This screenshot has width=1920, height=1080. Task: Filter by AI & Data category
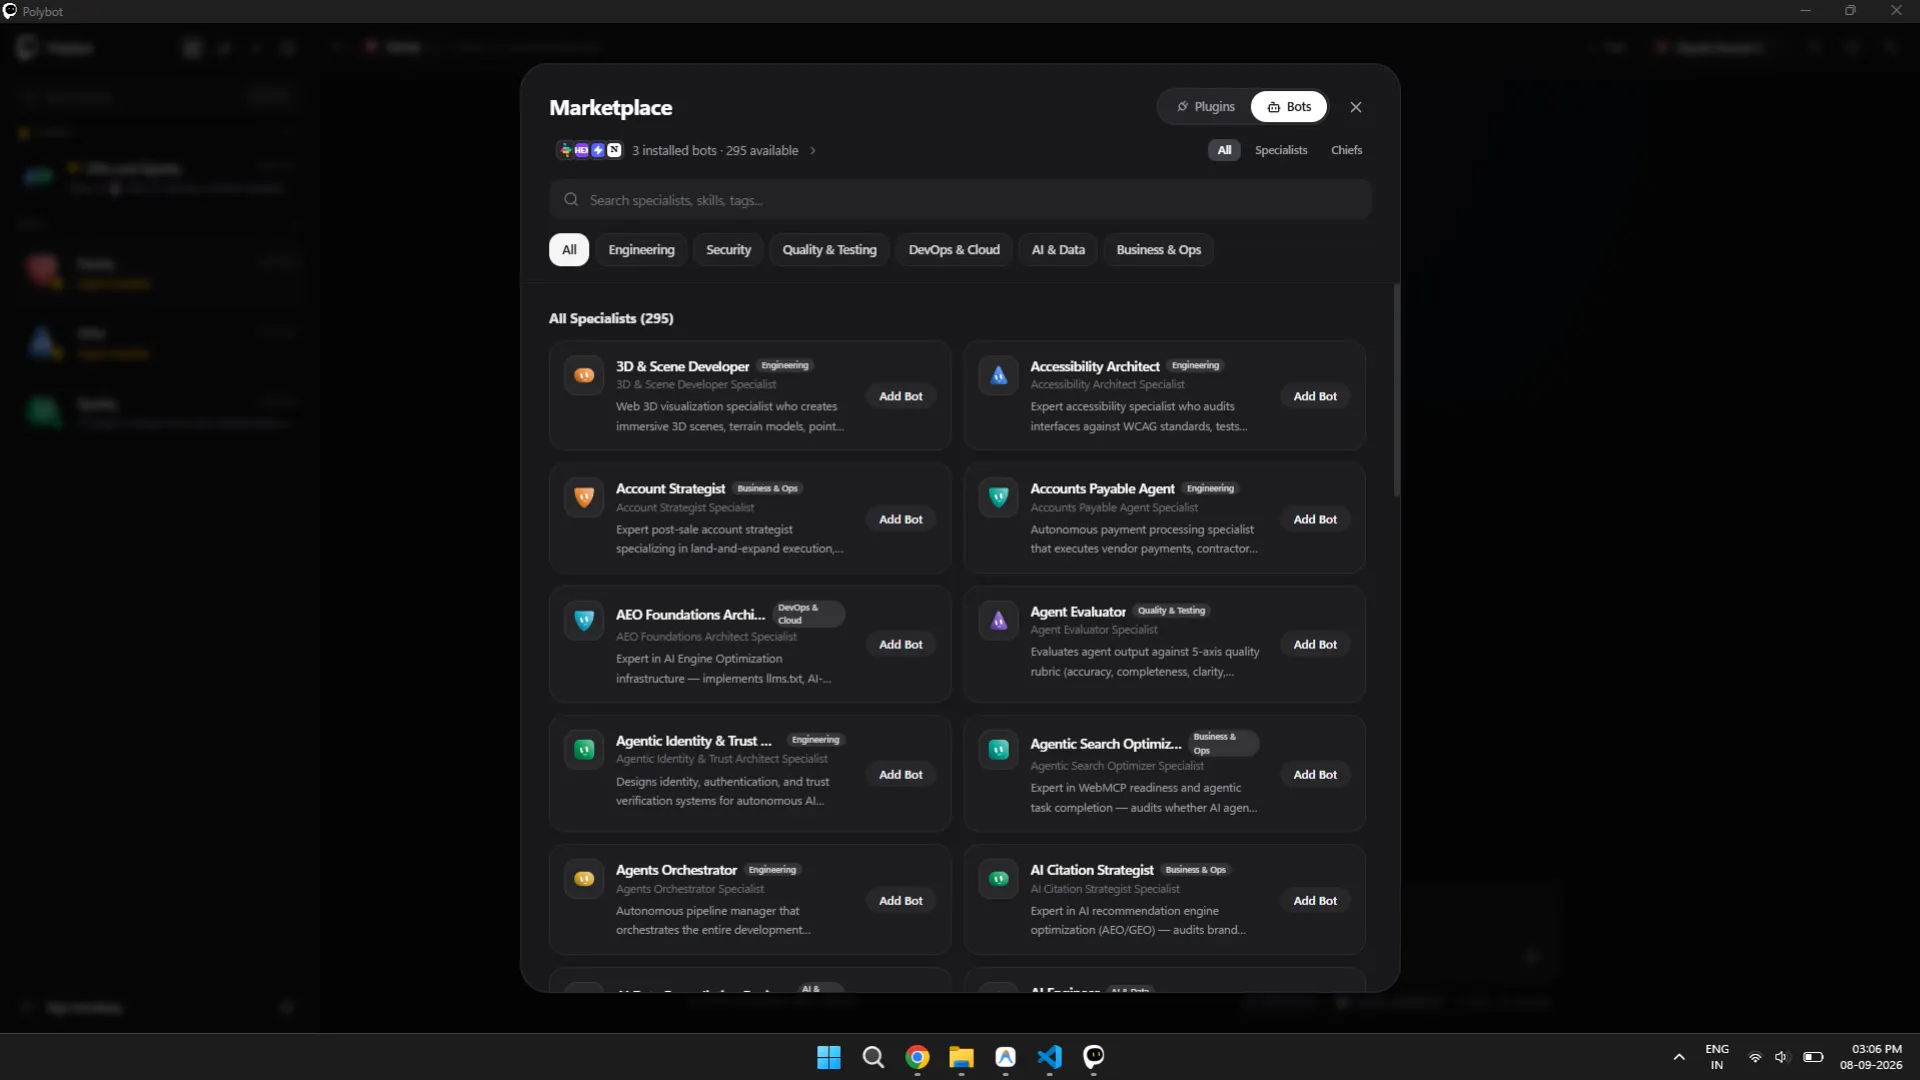click(x=1058, y=250)
